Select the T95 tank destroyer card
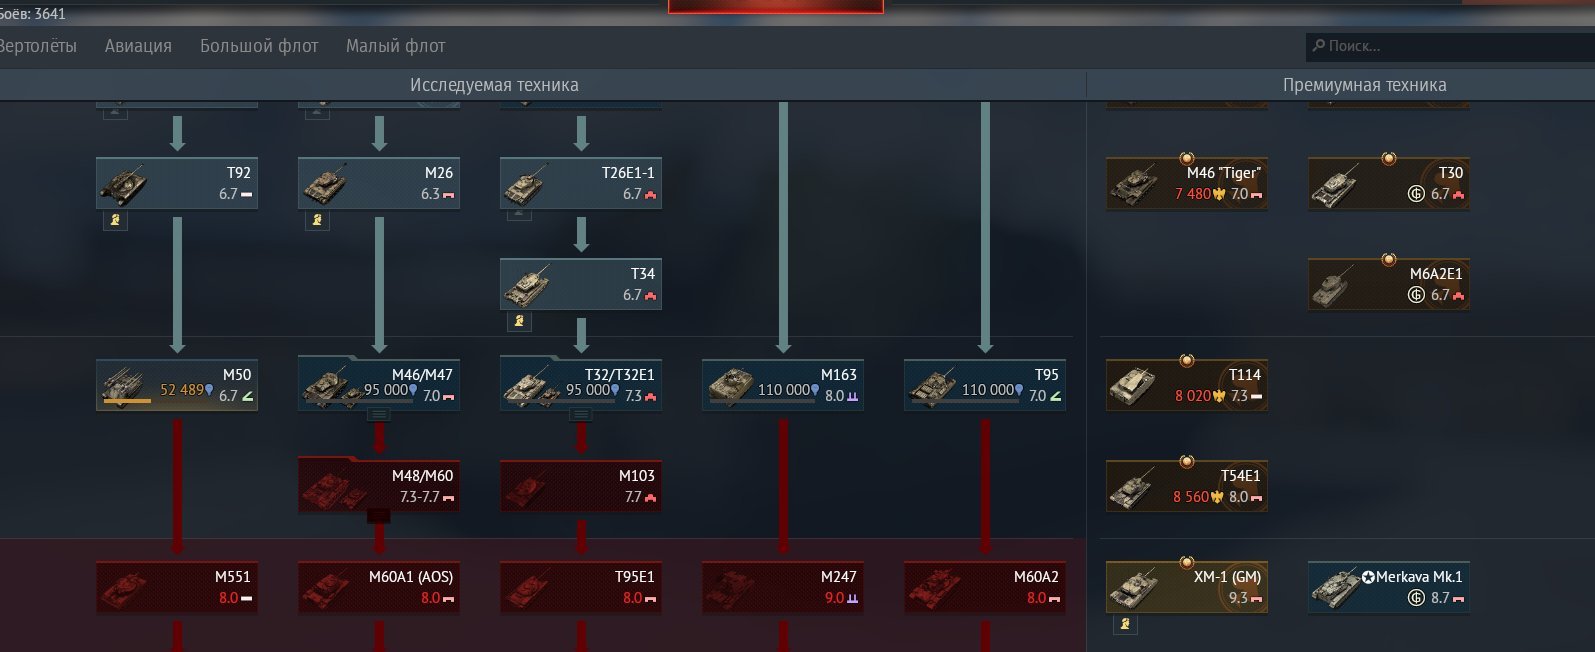 click(984, 385)
